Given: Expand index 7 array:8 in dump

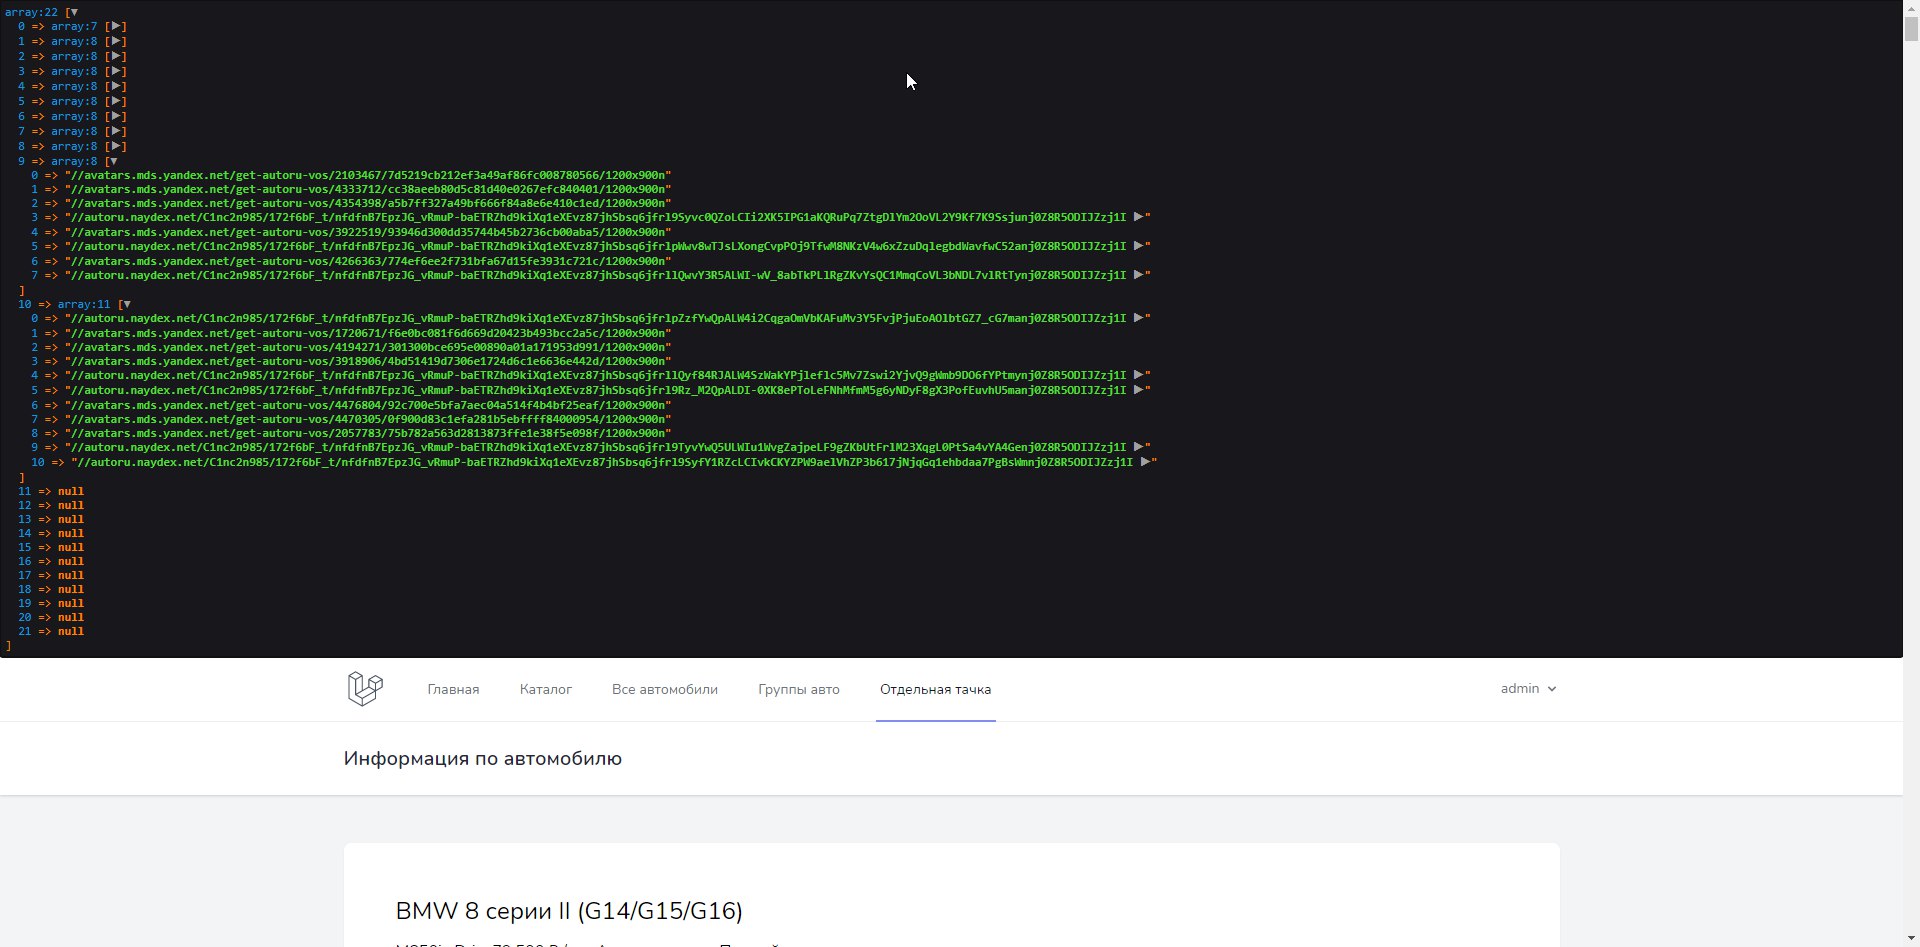Looking at the screenshot, I should [116, 131].
